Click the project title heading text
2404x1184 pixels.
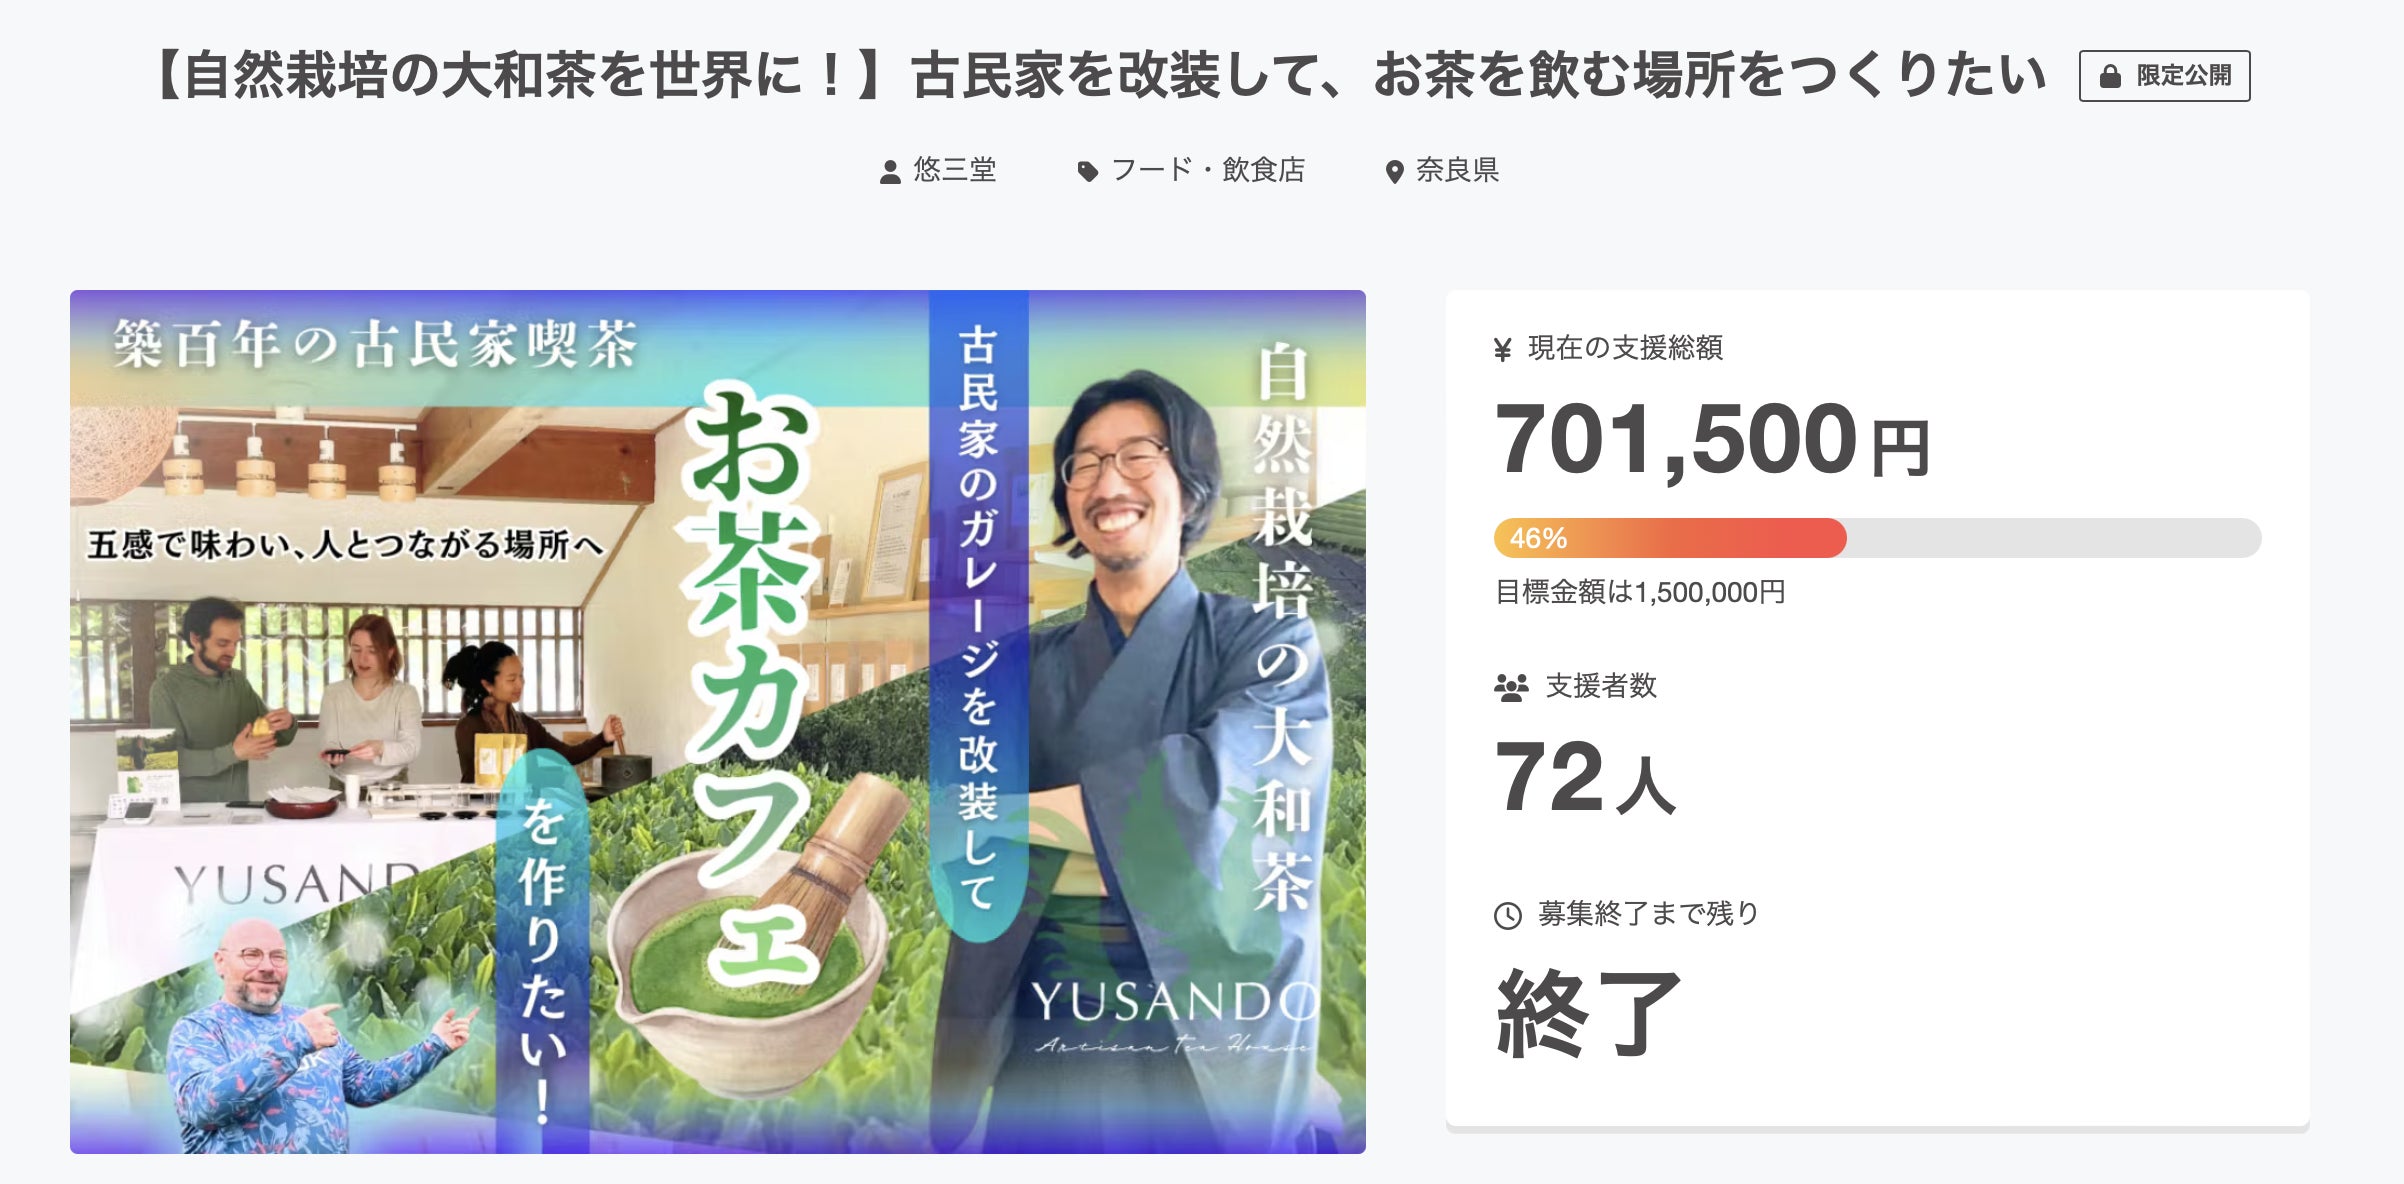(1098, 76)
